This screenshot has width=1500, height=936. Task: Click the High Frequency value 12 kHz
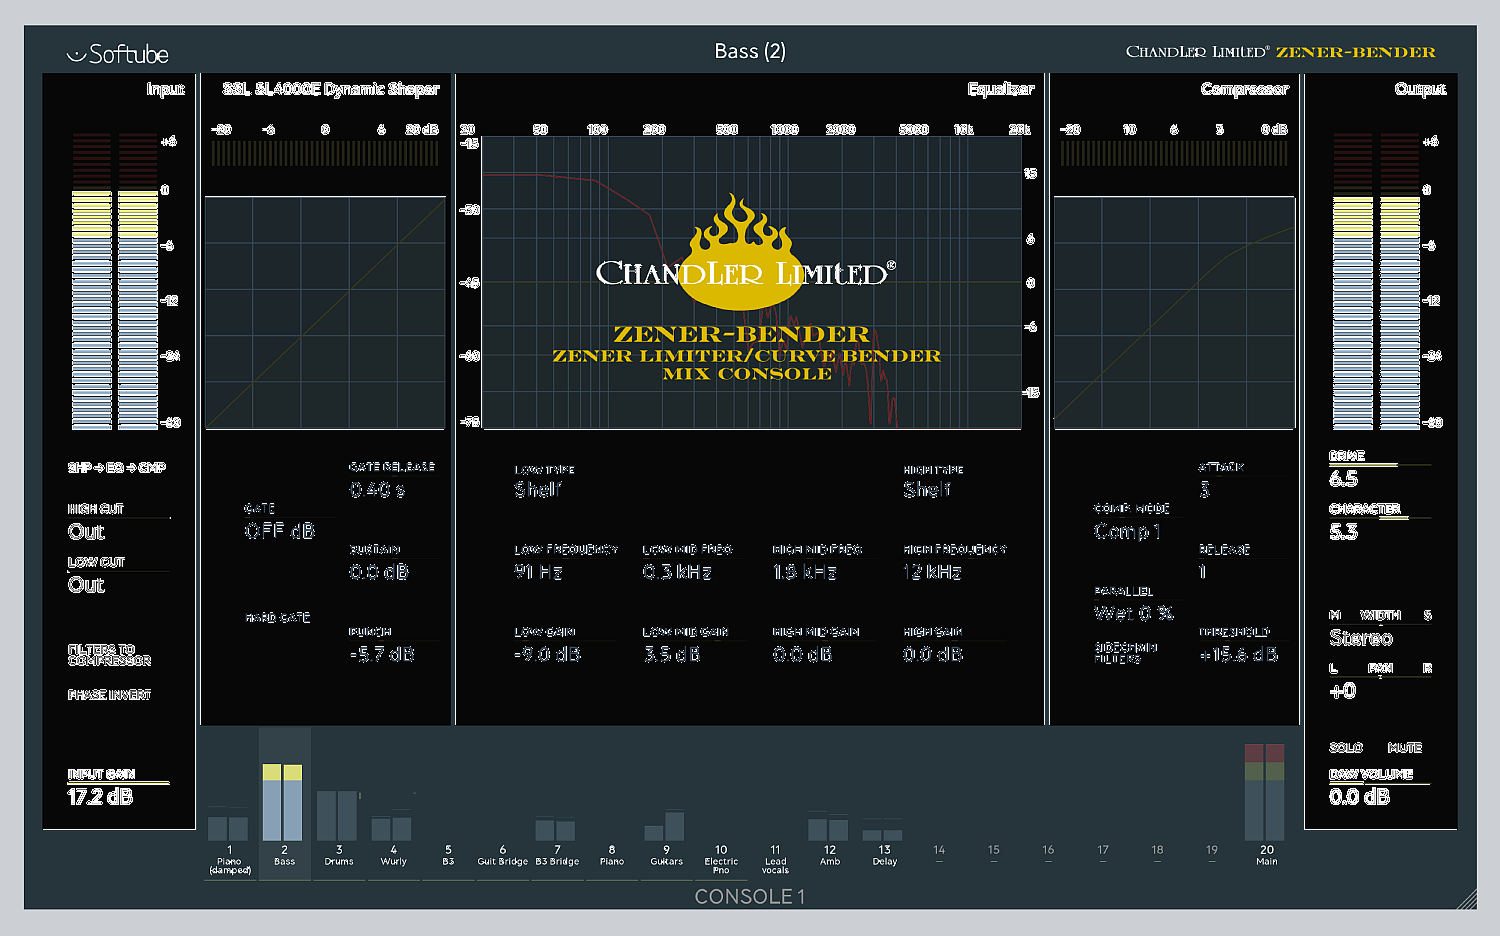932,572
